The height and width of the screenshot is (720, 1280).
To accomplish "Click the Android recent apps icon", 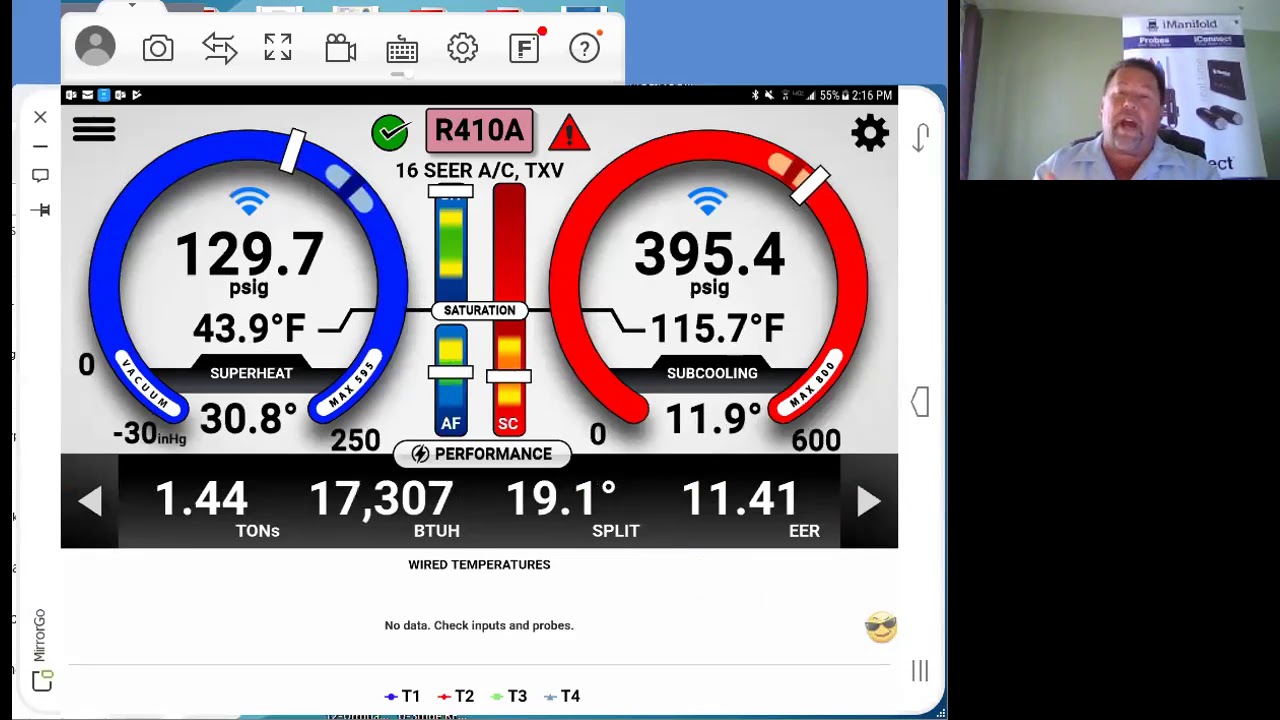I will (x=920, y=671).
